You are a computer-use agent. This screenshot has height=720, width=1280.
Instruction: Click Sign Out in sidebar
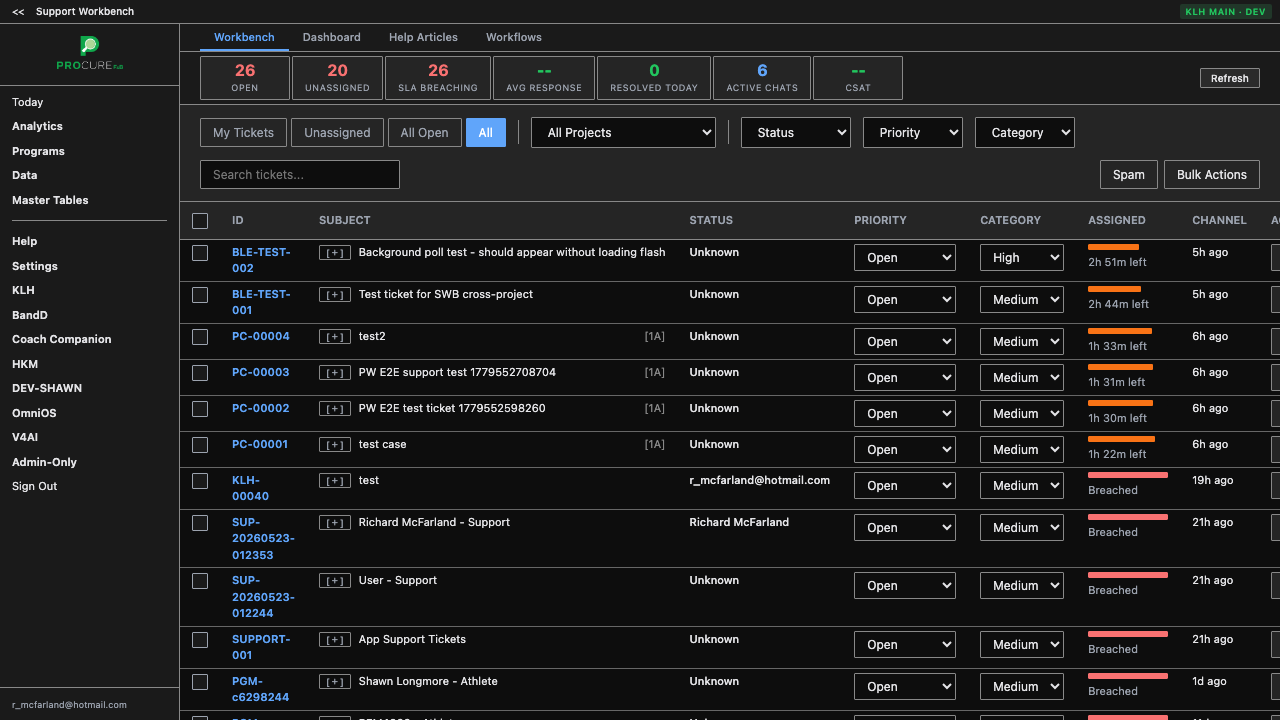35,486
